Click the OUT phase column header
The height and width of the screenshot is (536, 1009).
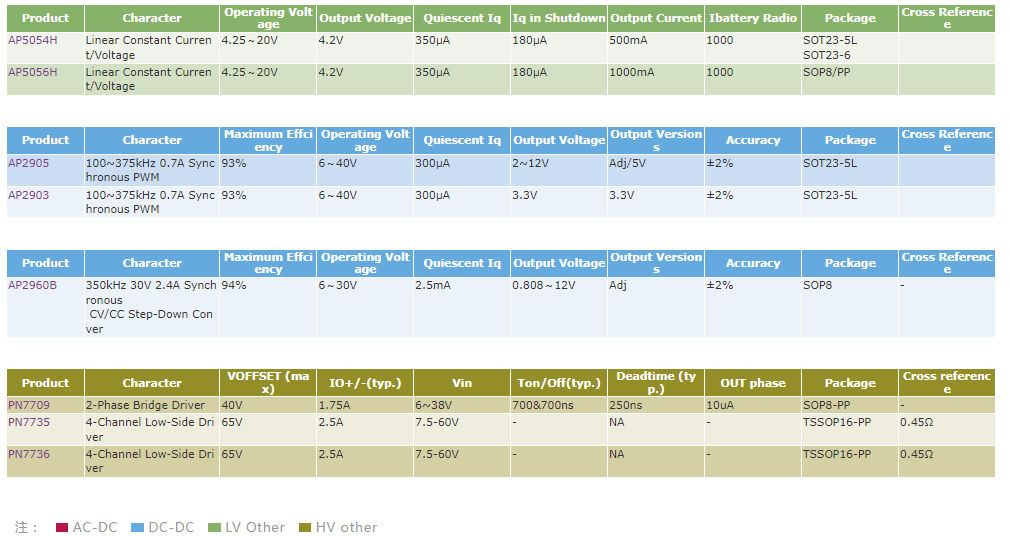pyautogui.click(x=752, y=383)
